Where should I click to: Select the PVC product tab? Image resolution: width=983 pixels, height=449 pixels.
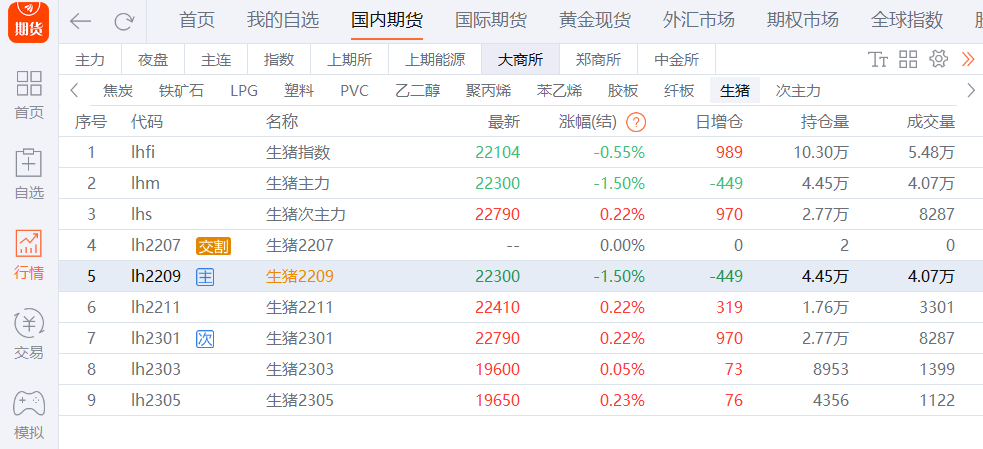[354, 91]
